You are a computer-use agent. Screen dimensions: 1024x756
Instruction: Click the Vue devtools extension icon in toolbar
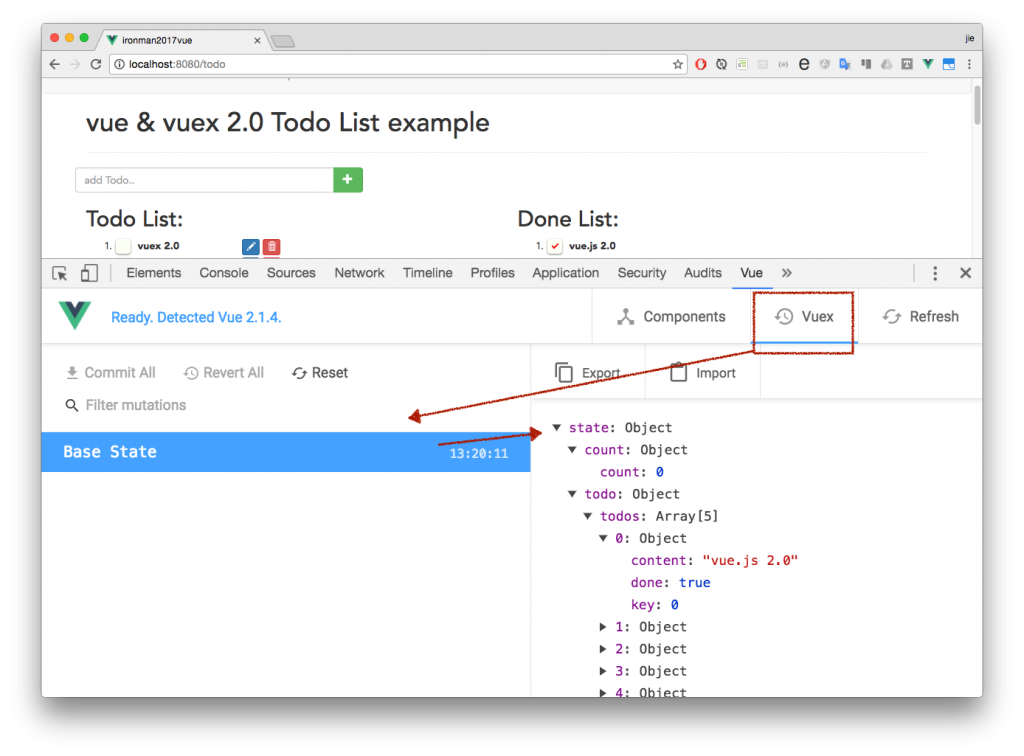tap(928, 64)
